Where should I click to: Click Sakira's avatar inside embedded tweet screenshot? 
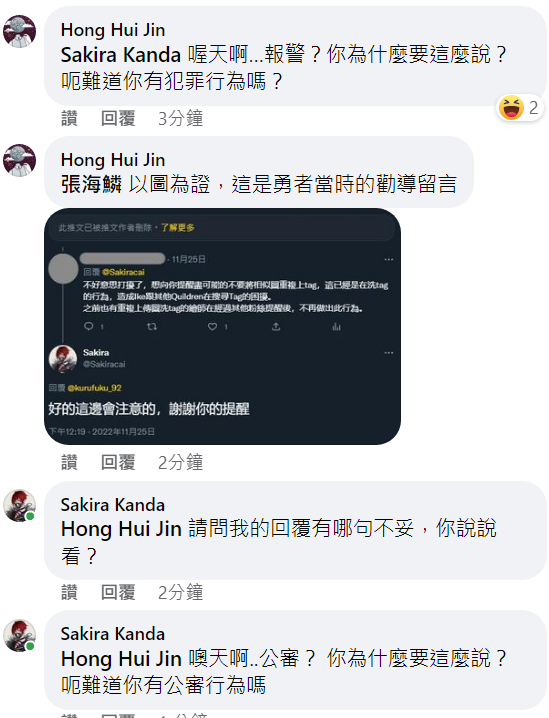click(63, 359)
